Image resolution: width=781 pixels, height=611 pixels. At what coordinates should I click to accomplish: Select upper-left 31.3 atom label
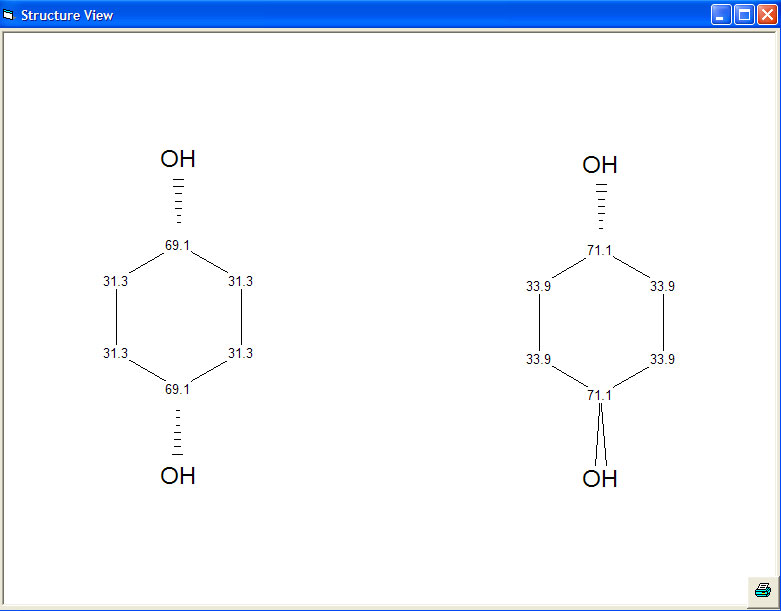116,282
